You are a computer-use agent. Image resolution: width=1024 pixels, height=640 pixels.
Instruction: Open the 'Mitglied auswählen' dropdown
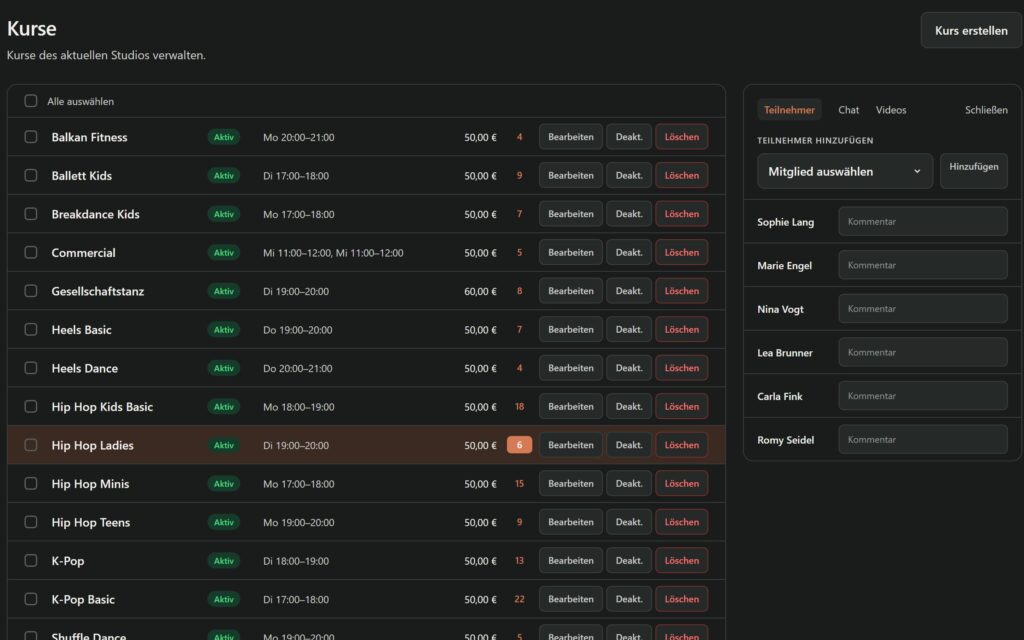click(x=844, y=171)
